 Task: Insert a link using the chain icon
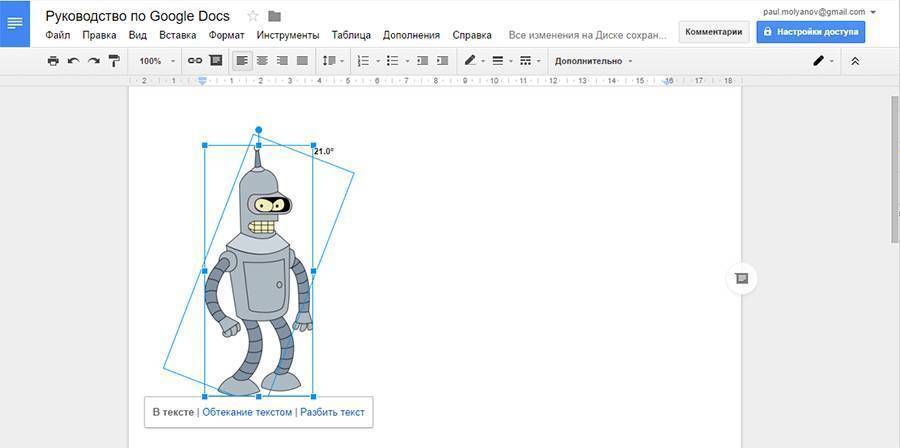[195, 61]
